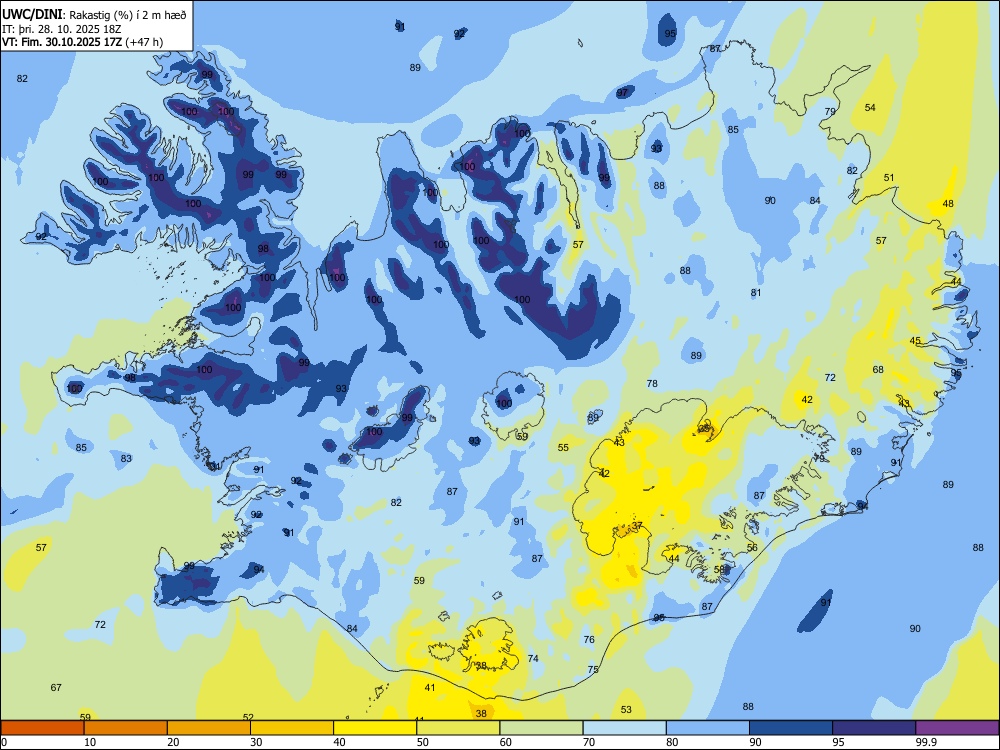Select the navy 95–99.9 legend swatch
This screenshot has width=1000, height=750.
pos(874,728)
